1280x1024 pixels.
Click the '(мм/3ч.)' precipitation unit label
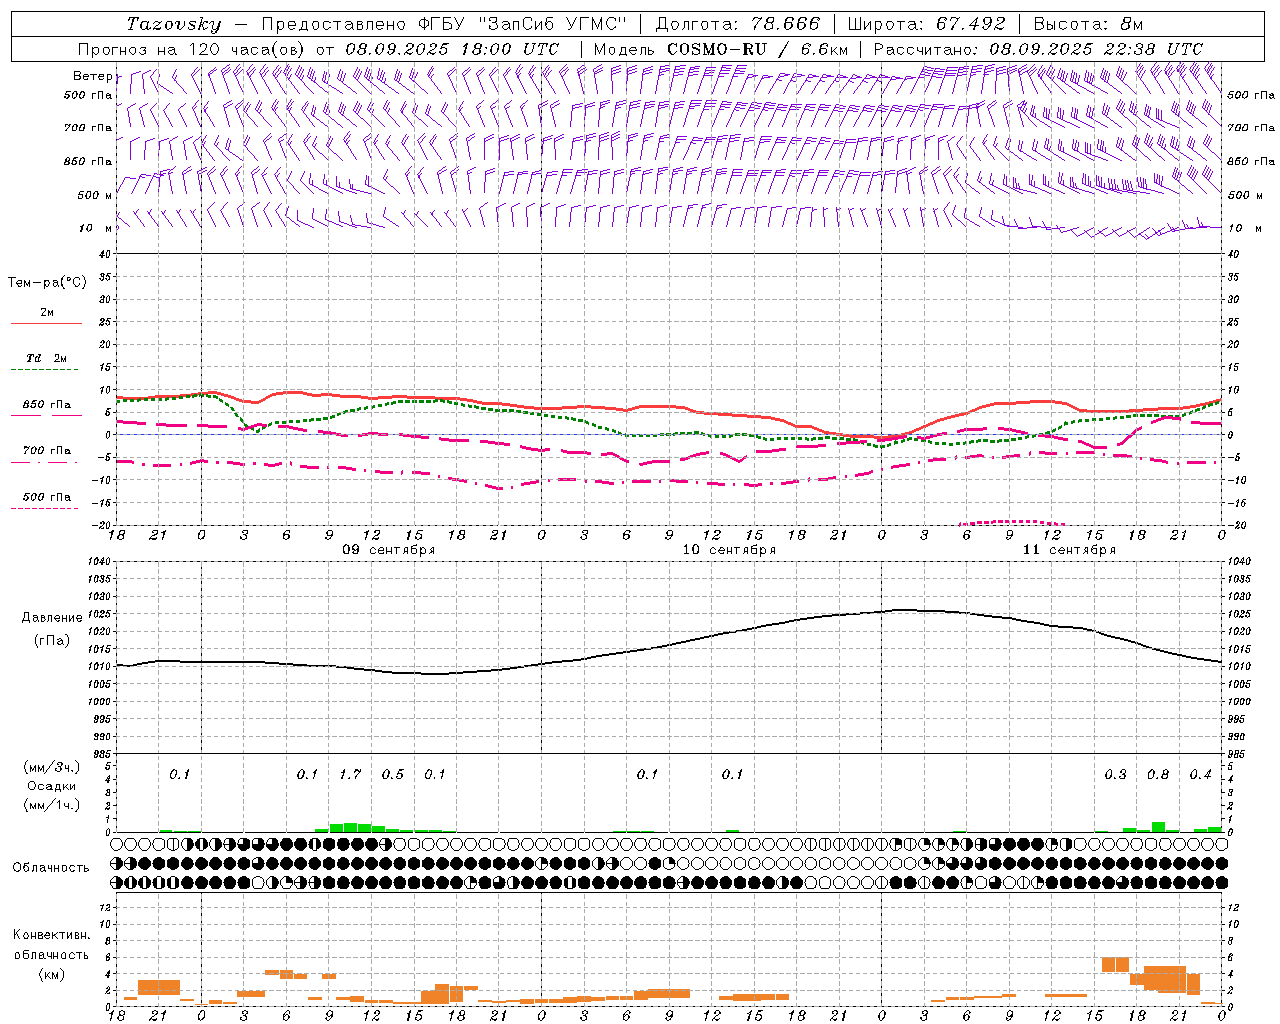pyautogui.click(x=51, y=767)
